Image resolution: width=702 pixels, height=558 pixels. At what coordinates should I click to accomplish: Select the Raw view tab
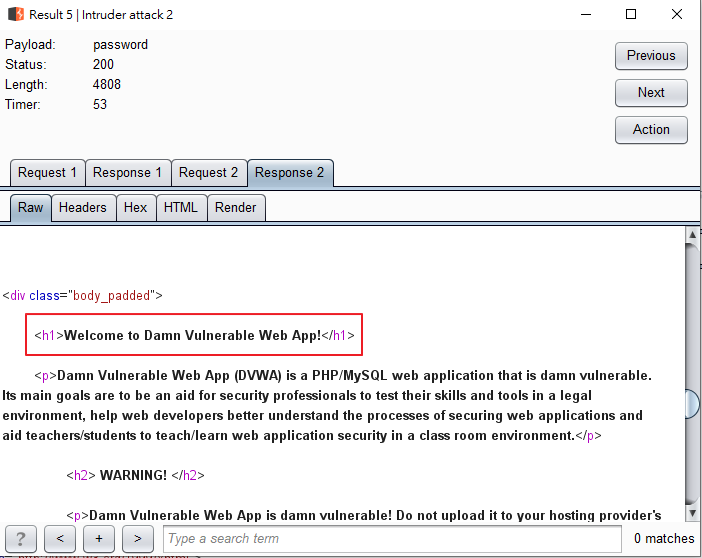[x=30, y=208]
